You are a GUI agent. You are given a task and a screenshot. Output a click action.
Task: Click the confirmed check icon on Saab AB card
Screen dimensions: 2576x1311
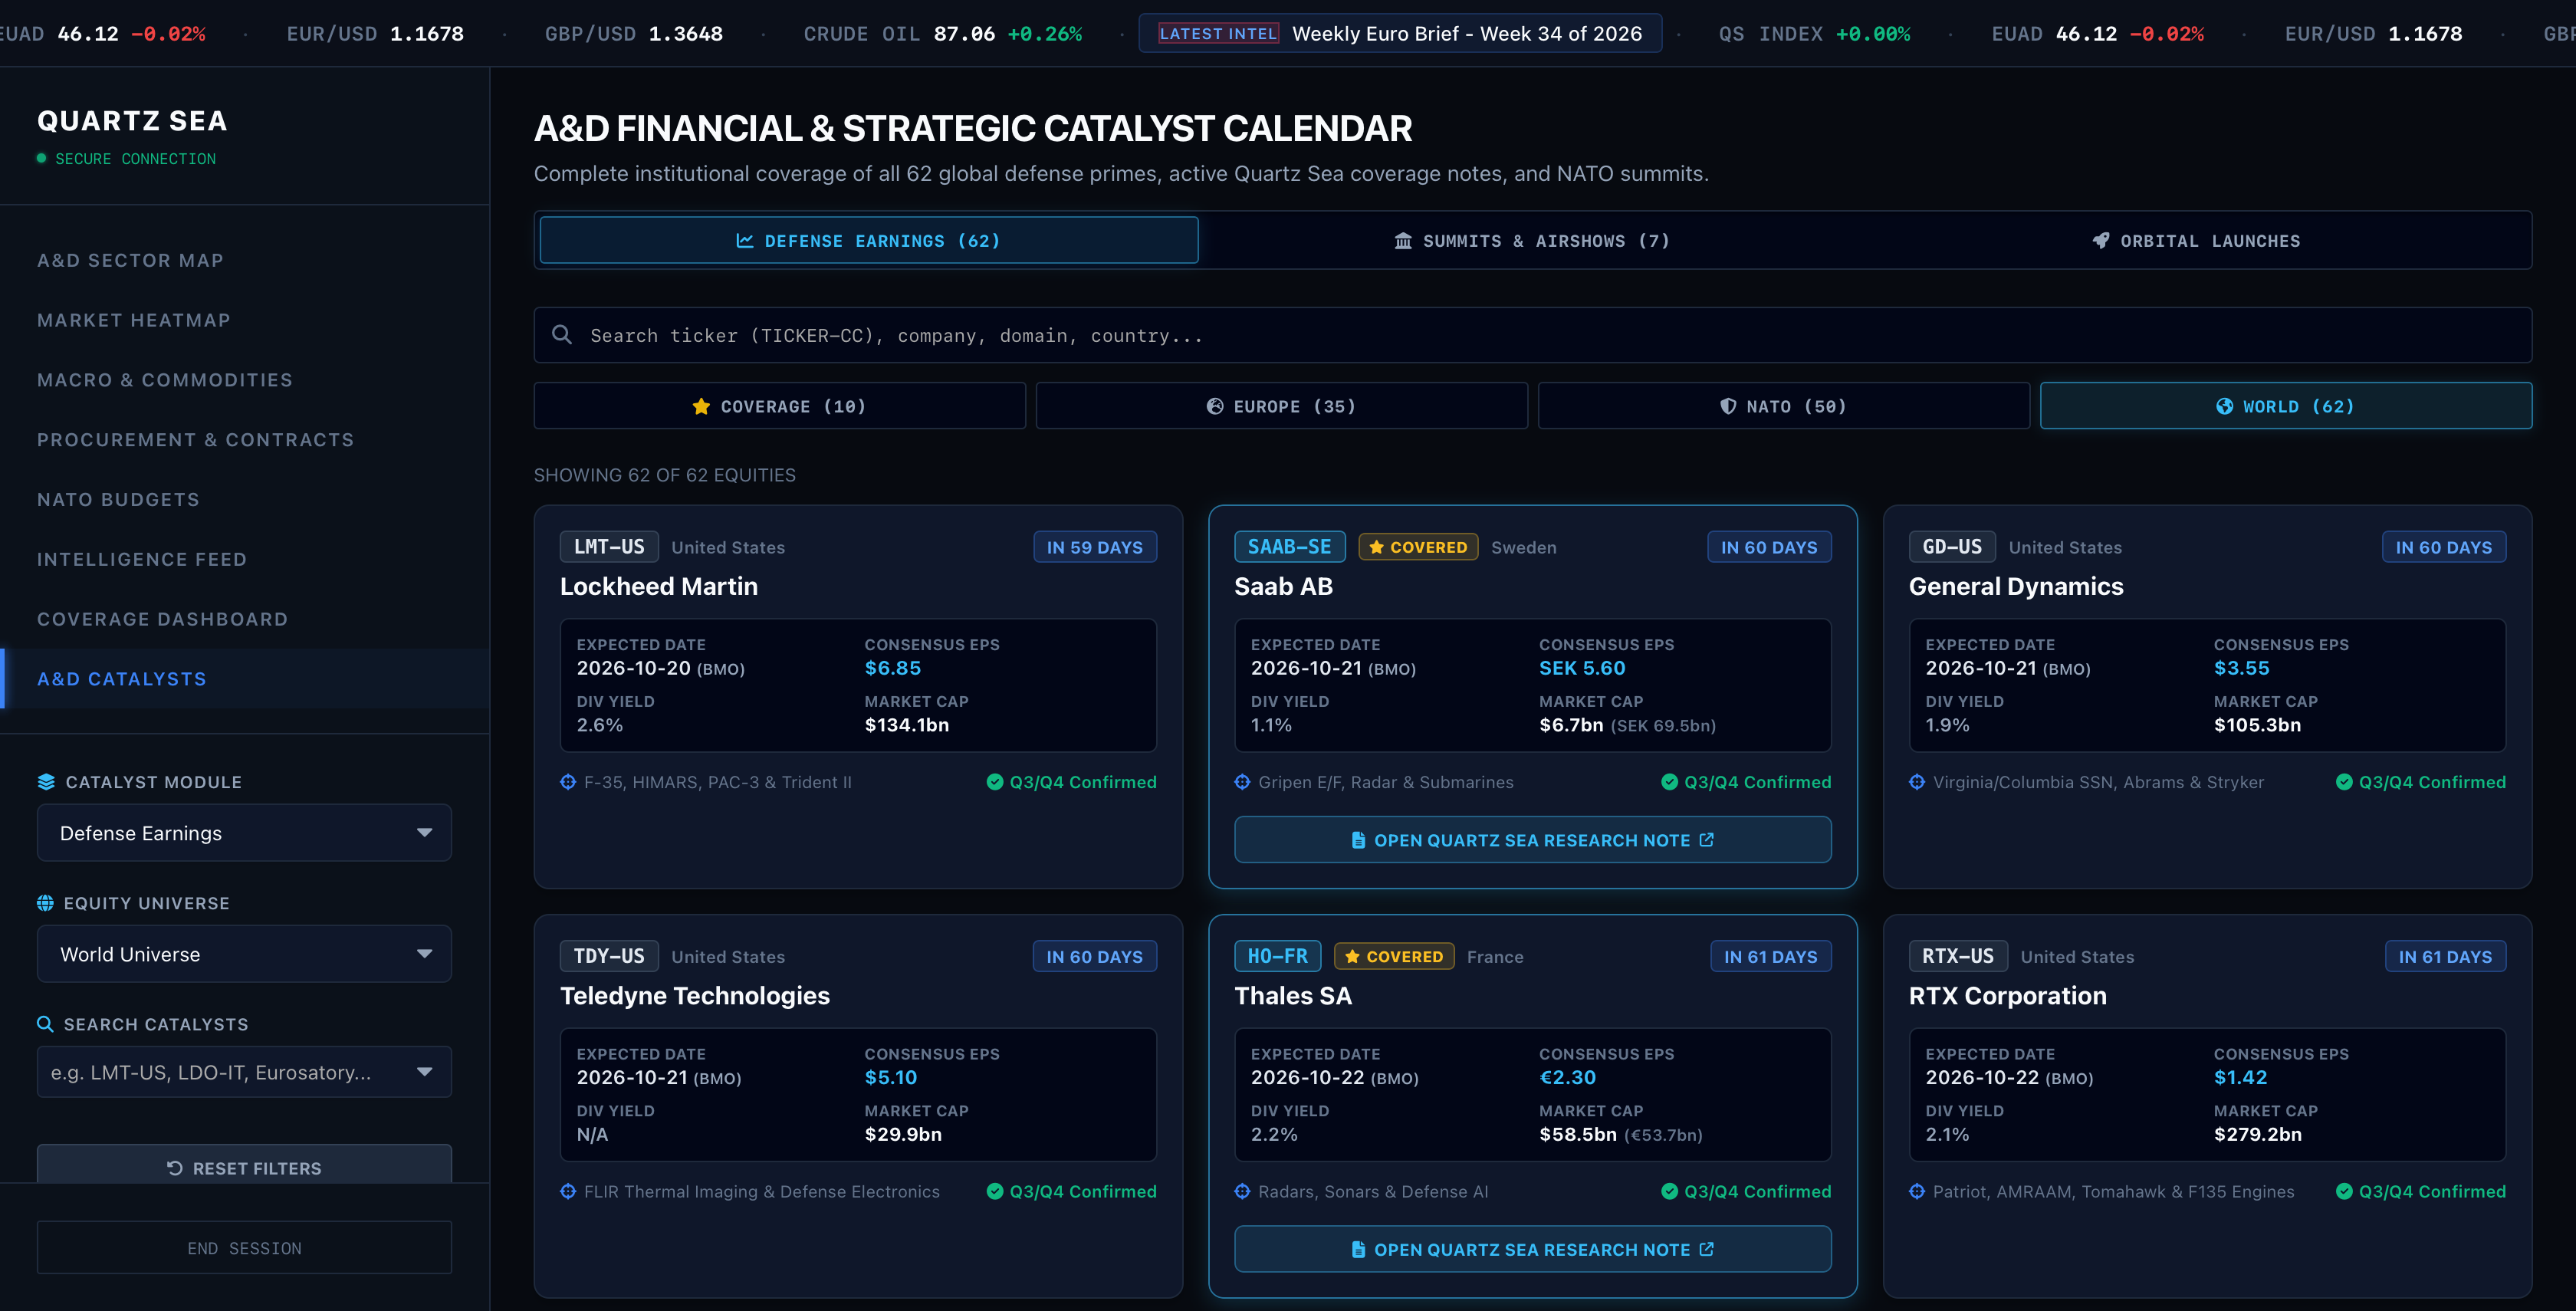(x=1669, y=782)
